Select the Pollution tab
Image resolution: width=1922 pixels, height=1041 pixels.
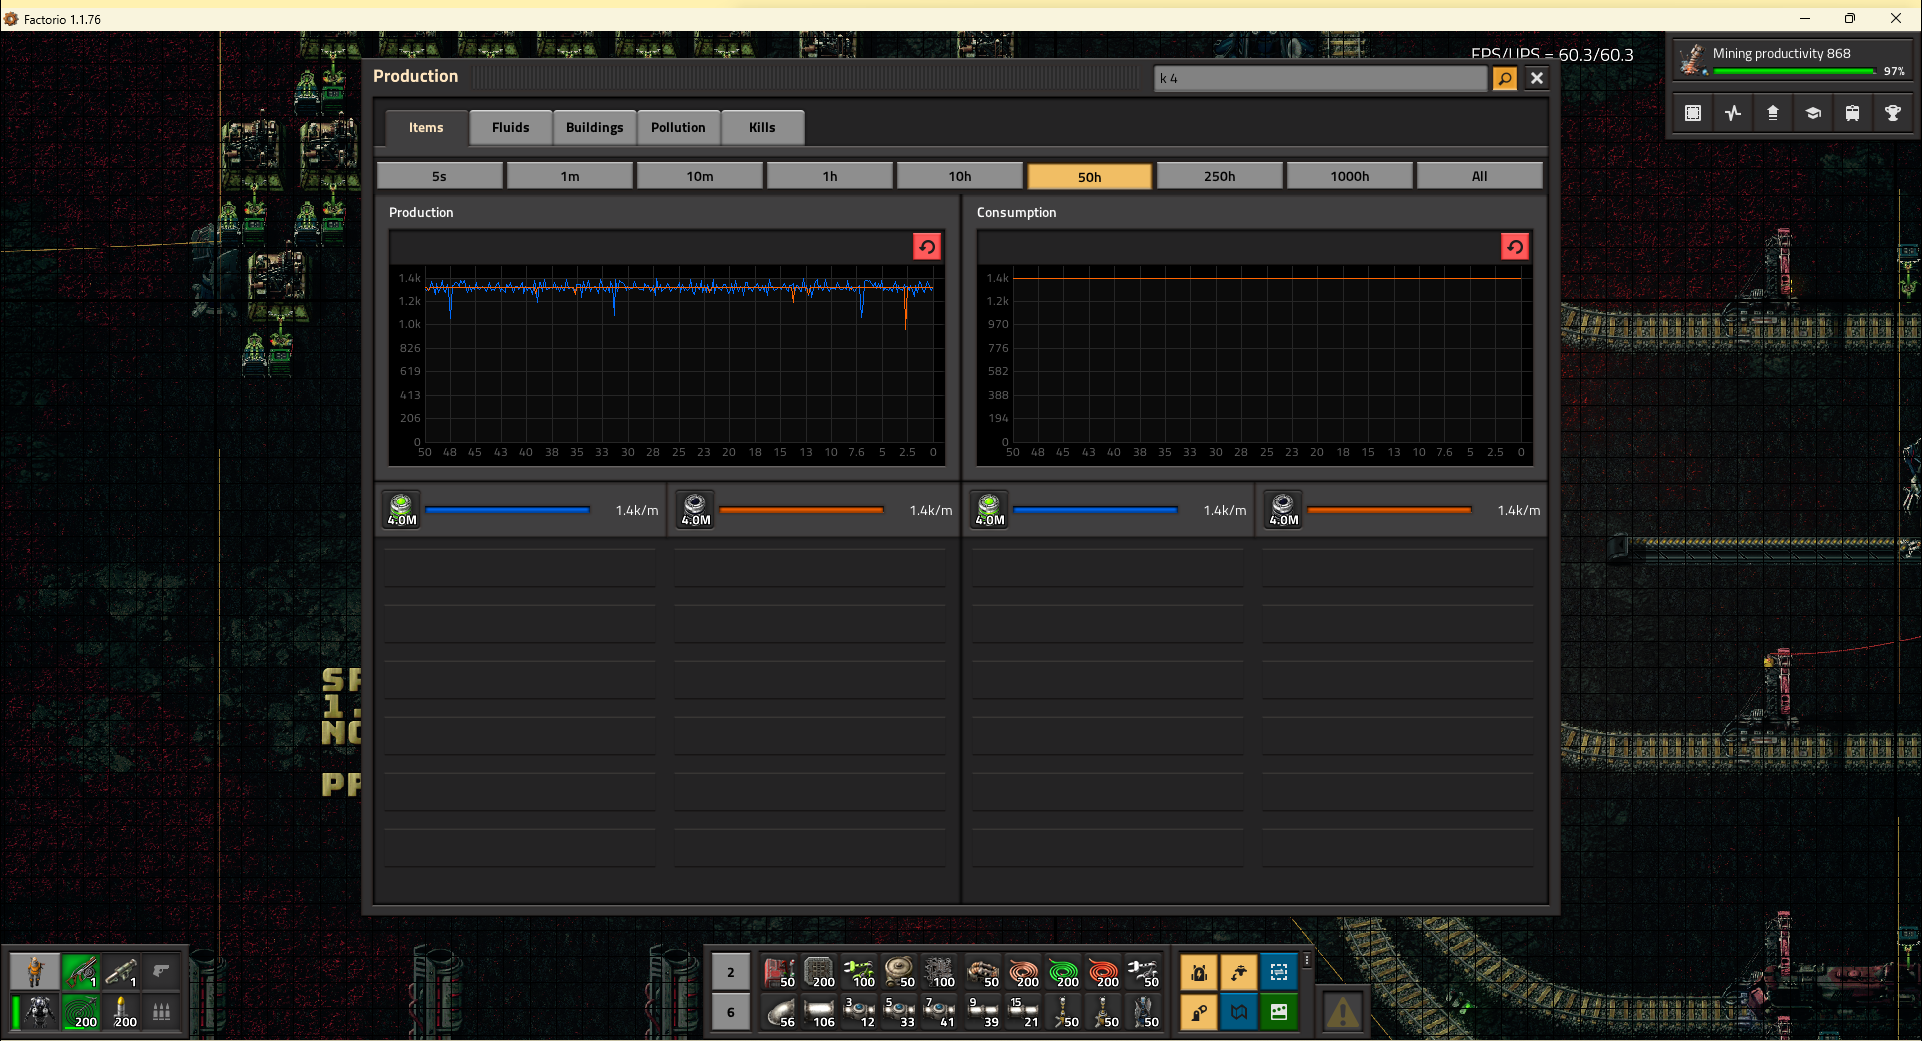click(x=678, y=127)
